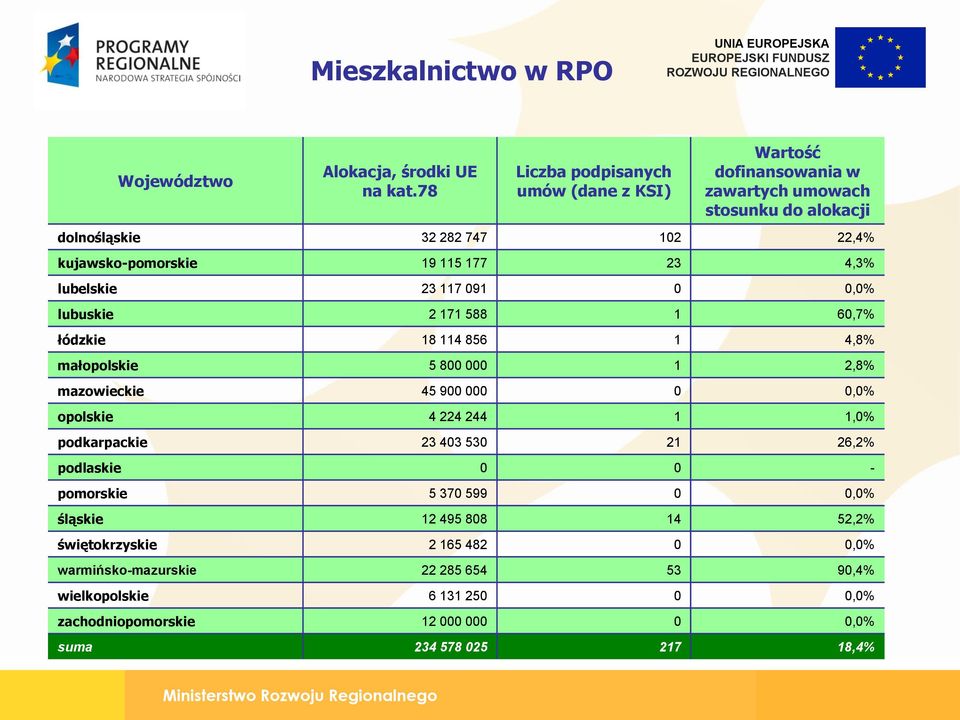960x720 pixels.
Task: Select allocation value 23 403 530
Action: (454, 443)
